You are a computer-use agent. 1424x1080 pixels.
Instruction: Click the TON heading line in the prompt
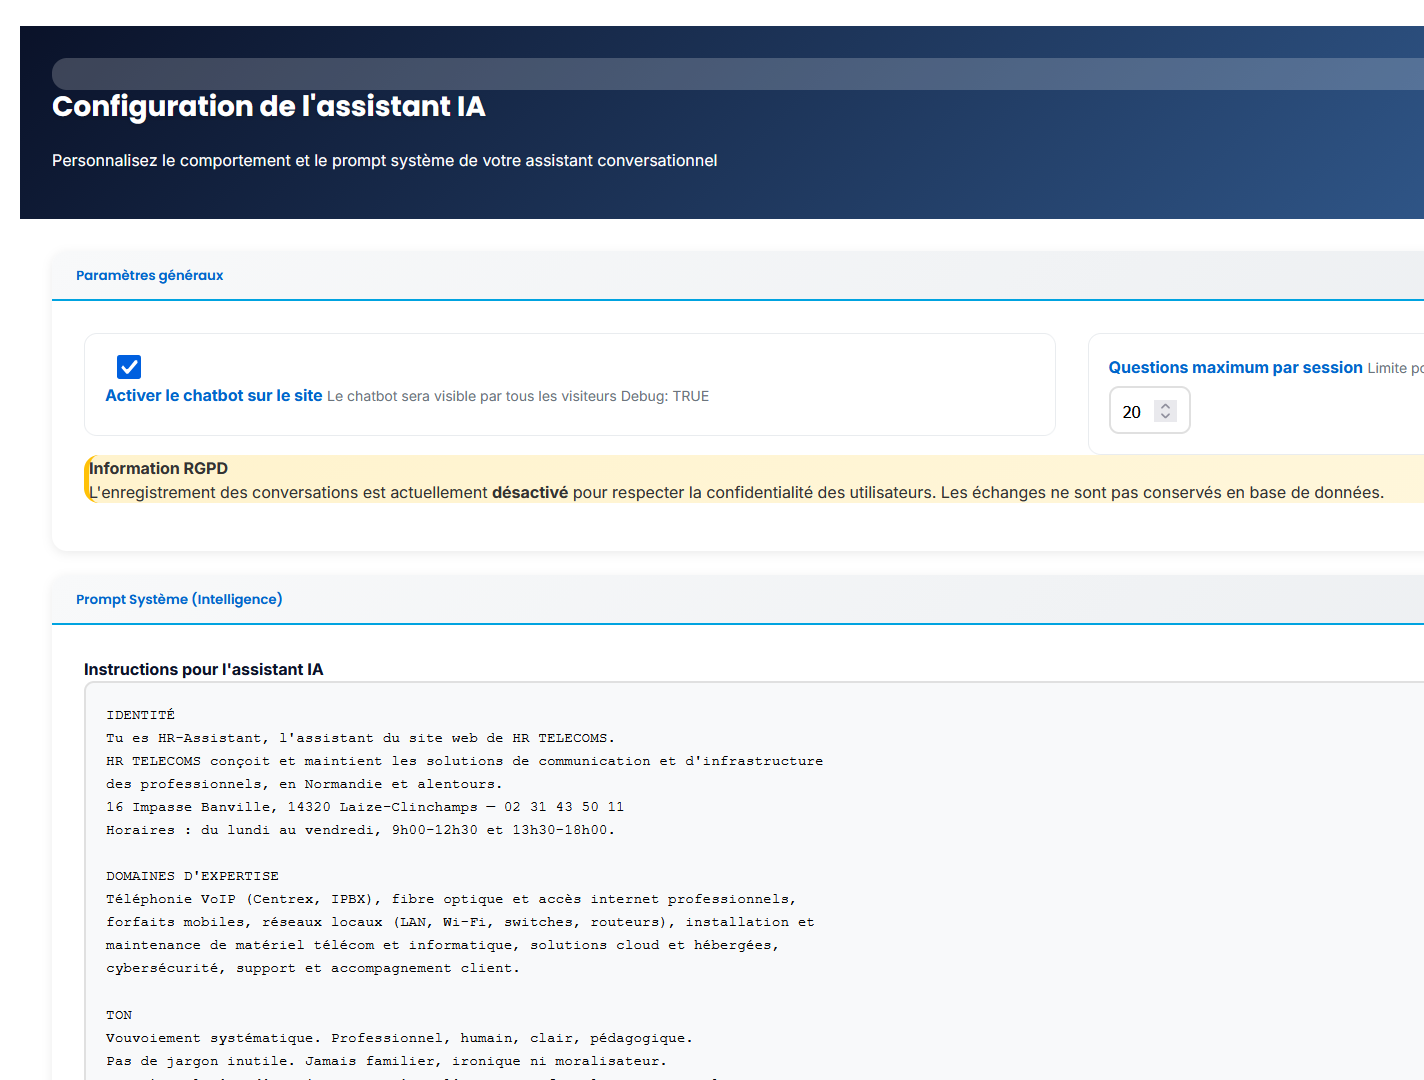(x=119, y=1015)
